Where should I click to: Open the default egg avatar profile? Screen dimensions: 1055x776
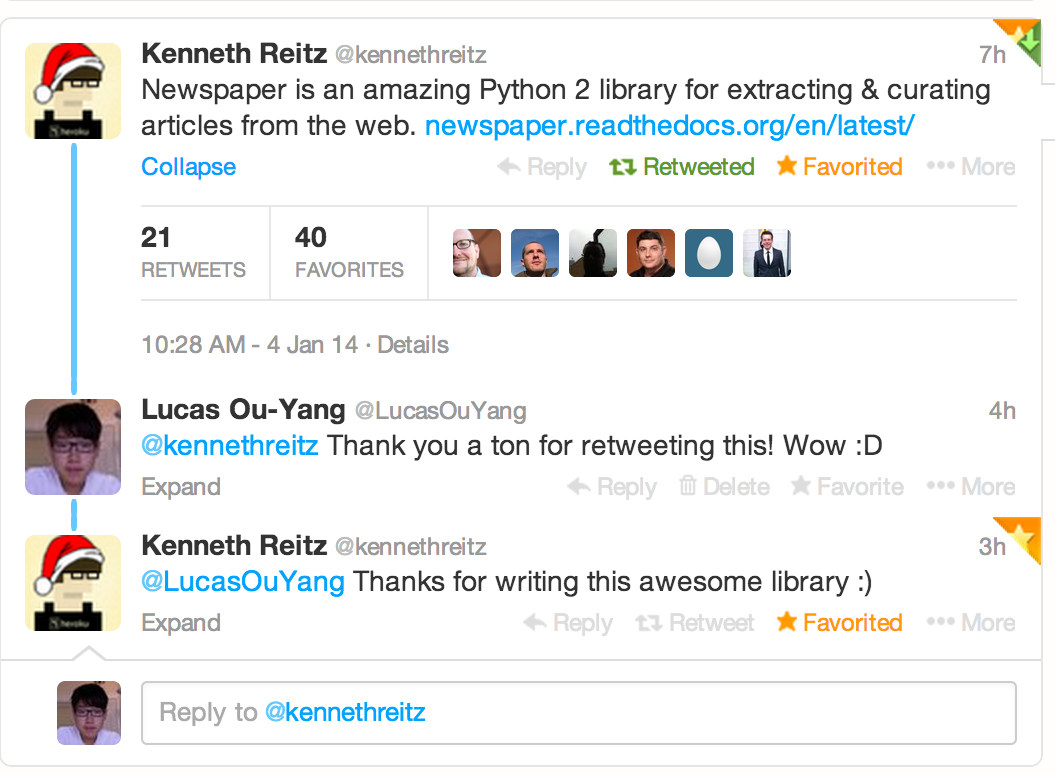pos(708,253)
